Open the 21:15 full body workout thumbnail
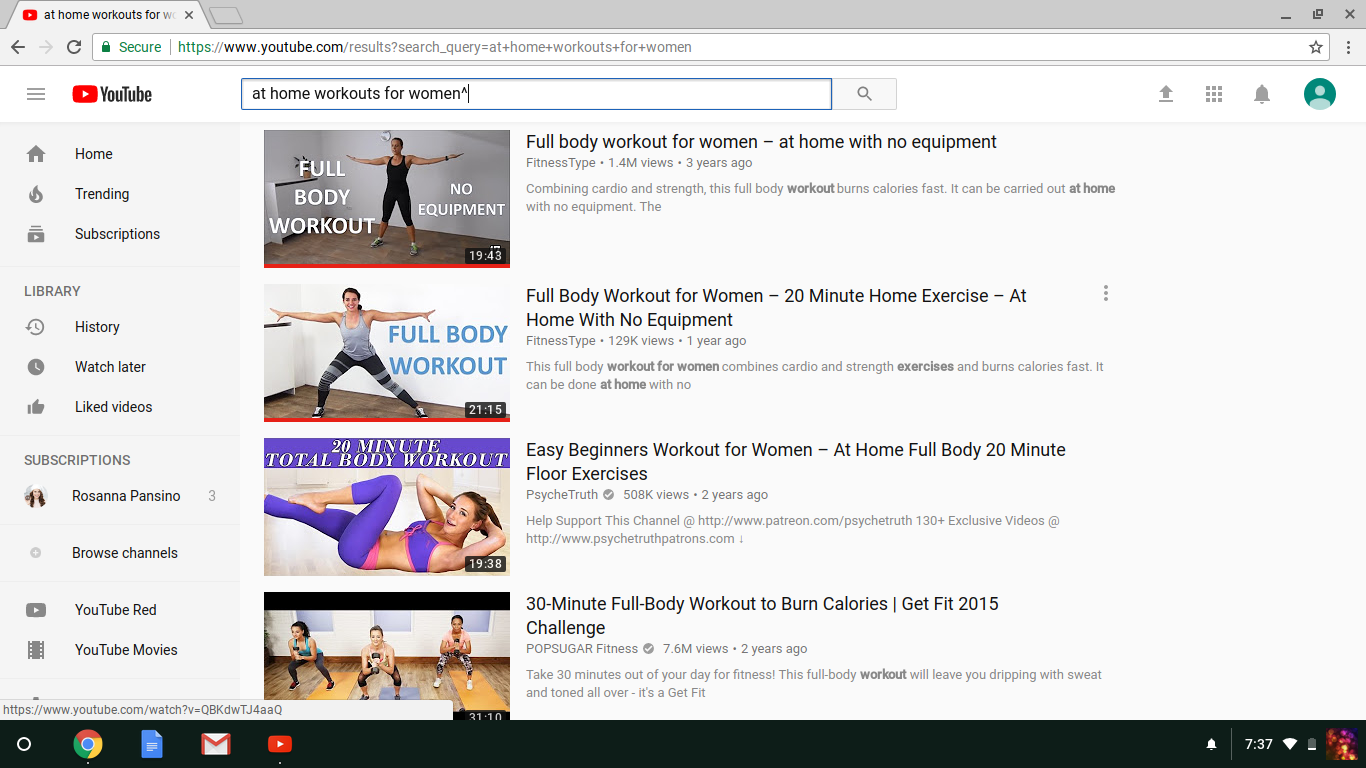Screen dimensions: 1366x768 click(387, 353)
